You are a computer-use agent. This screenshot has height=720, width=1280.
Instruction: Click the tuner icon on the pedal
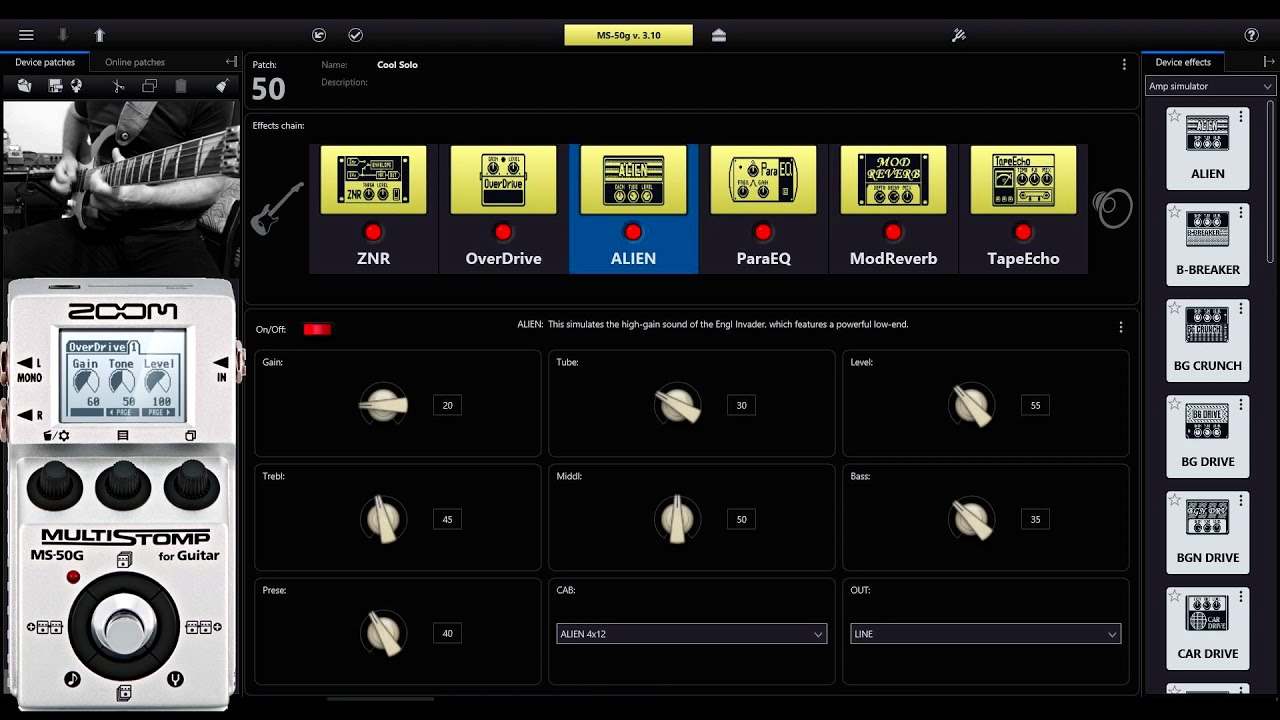click(176, 679)
